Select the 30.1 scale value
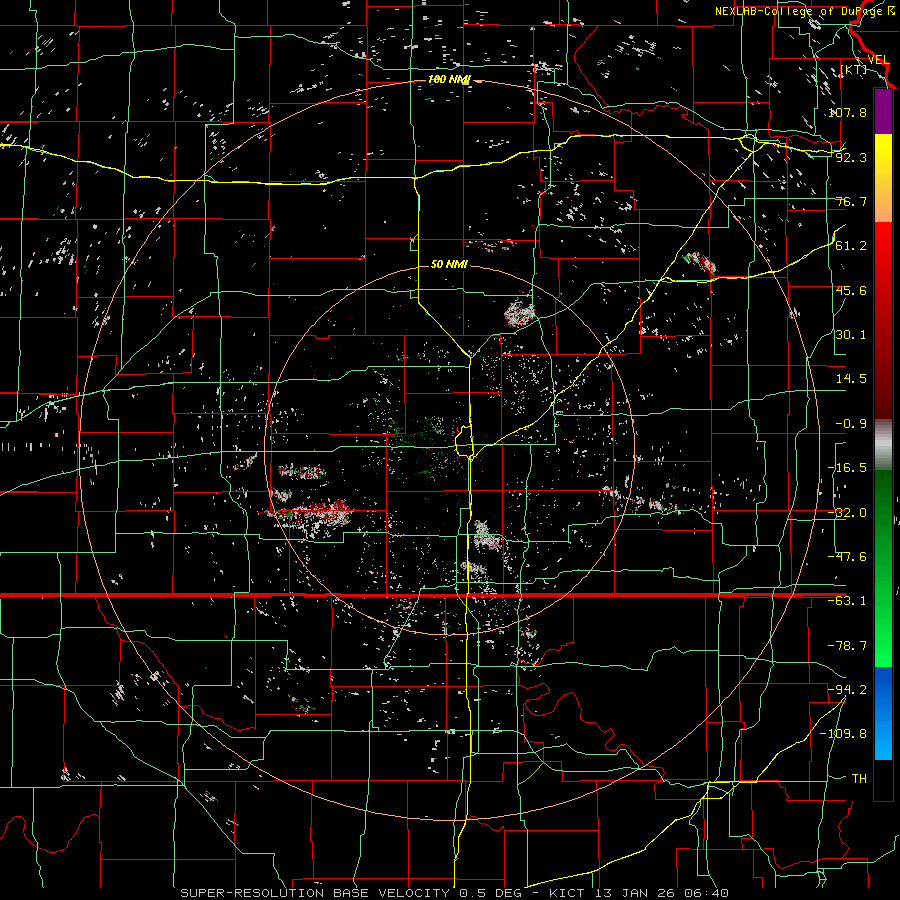The width and height of the screenshot is (900, 900). point(851,335)
